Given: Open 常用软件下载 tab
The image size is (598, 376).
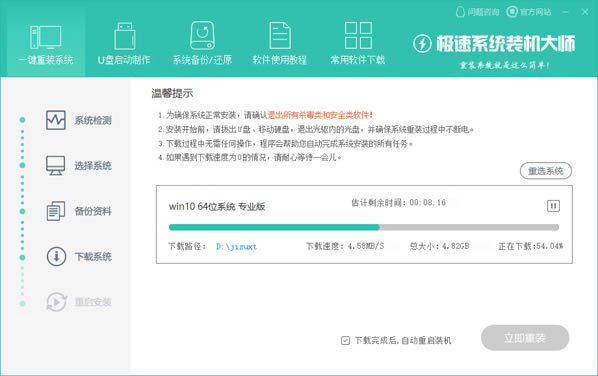Looking at the screenshot, I should coord(358,44).
